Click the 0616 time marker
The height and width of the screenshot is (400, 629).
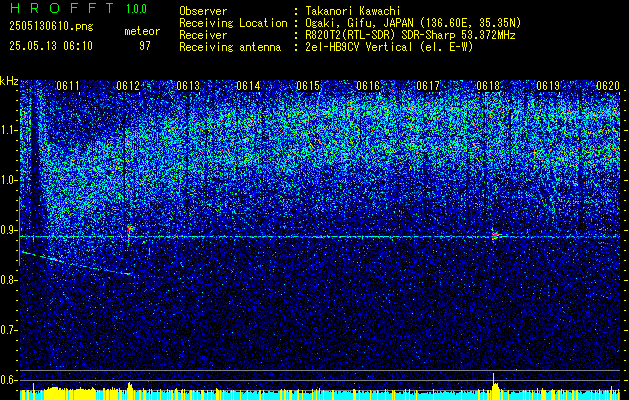tap(368, 86)
